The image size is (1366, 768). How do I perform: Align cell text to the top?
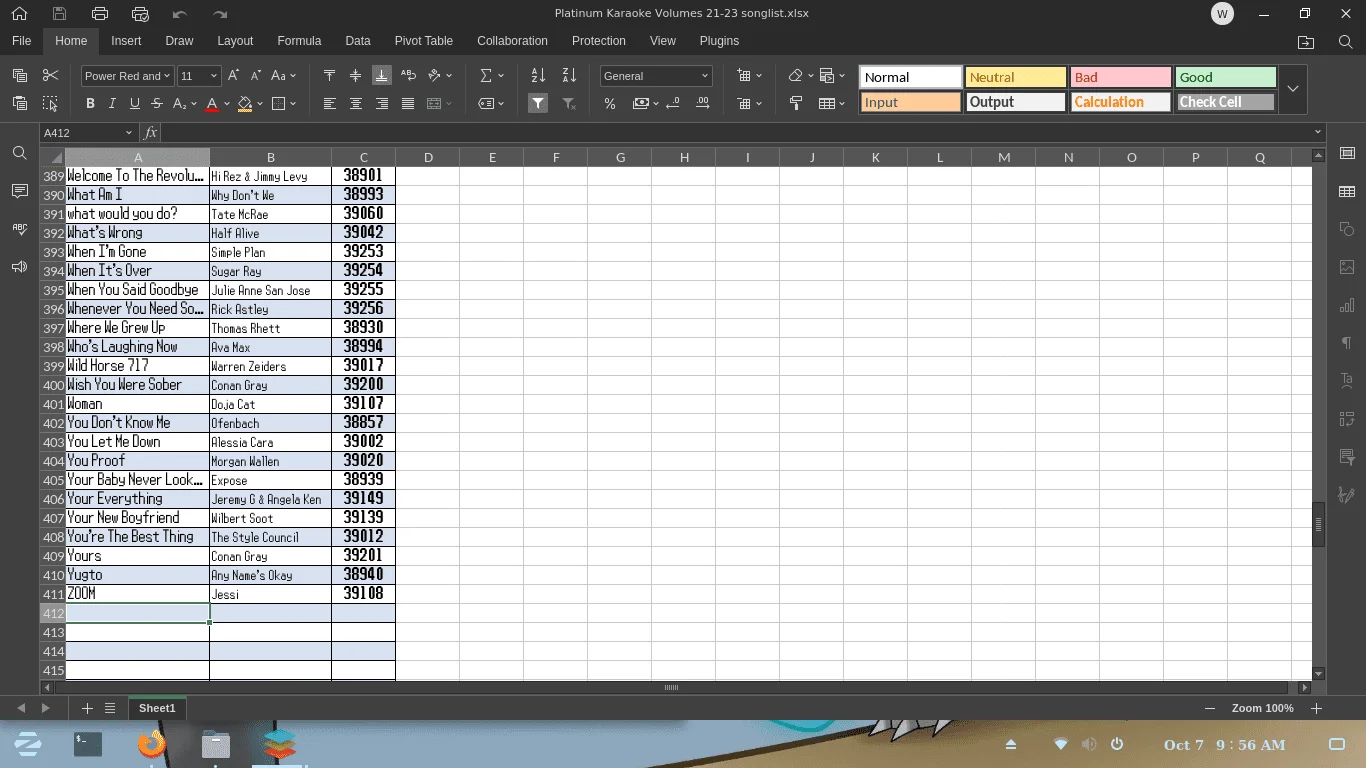(x=329, y=76)
